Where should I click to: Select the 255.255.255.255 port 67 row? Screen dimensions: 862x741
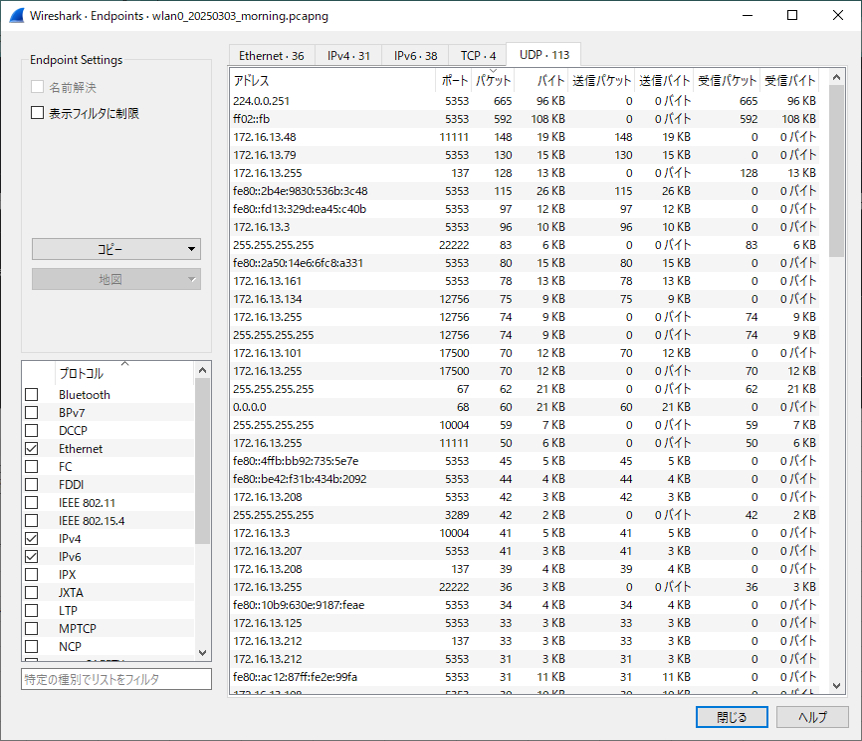coord(524,389)
